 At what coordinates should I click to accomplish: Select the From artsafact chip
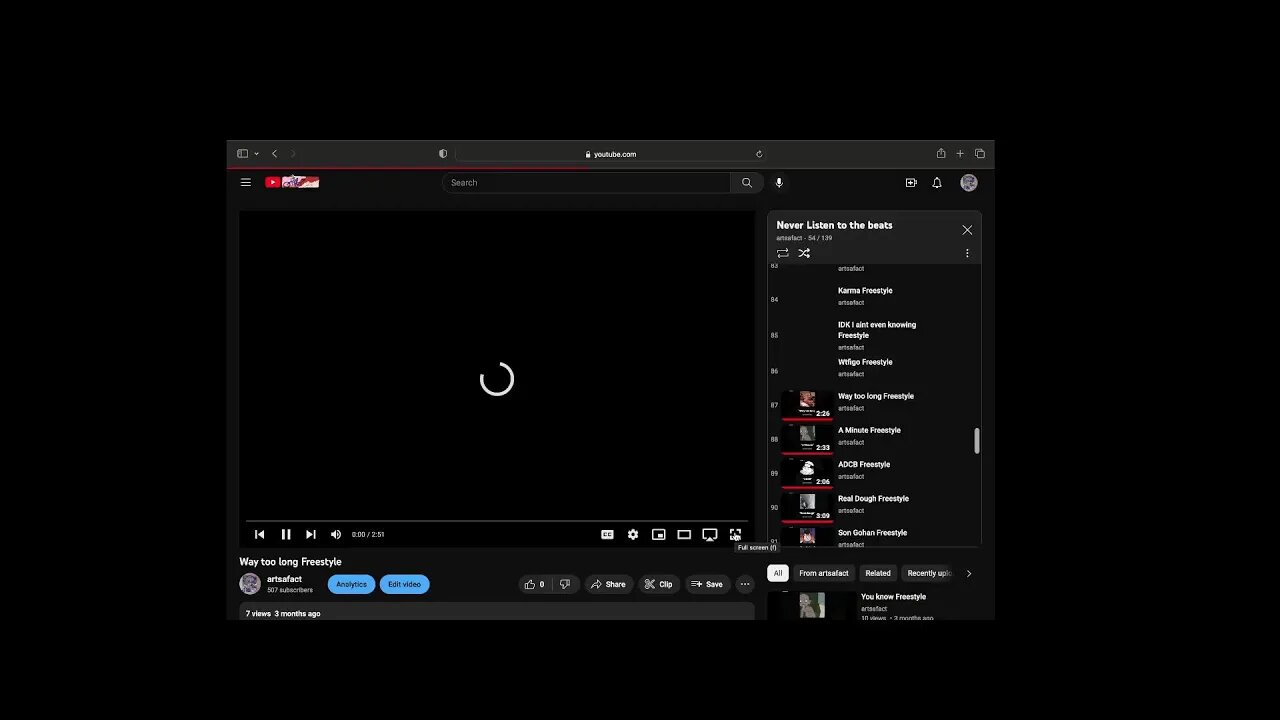824,573
